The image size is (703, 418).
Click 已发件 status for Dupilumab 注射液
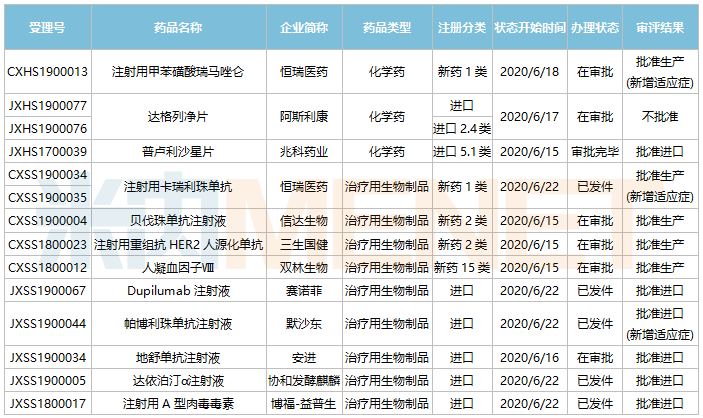[595, 291]
